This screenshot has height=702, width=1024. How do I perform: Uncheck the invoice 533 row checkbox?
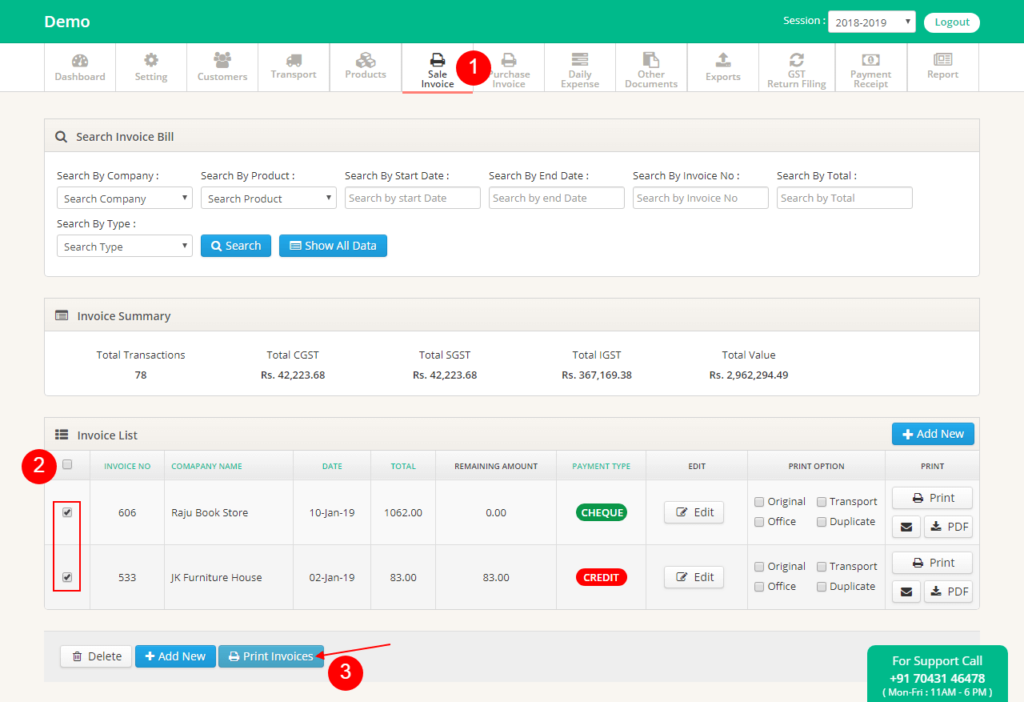point(67,577)
